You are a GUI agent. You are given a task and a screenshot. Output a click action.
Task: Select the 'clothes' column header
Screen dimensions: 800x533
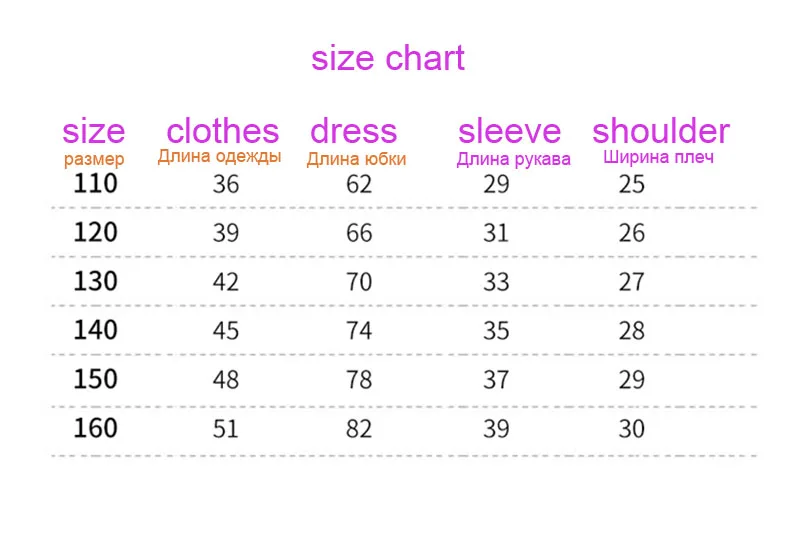(223, 131)
